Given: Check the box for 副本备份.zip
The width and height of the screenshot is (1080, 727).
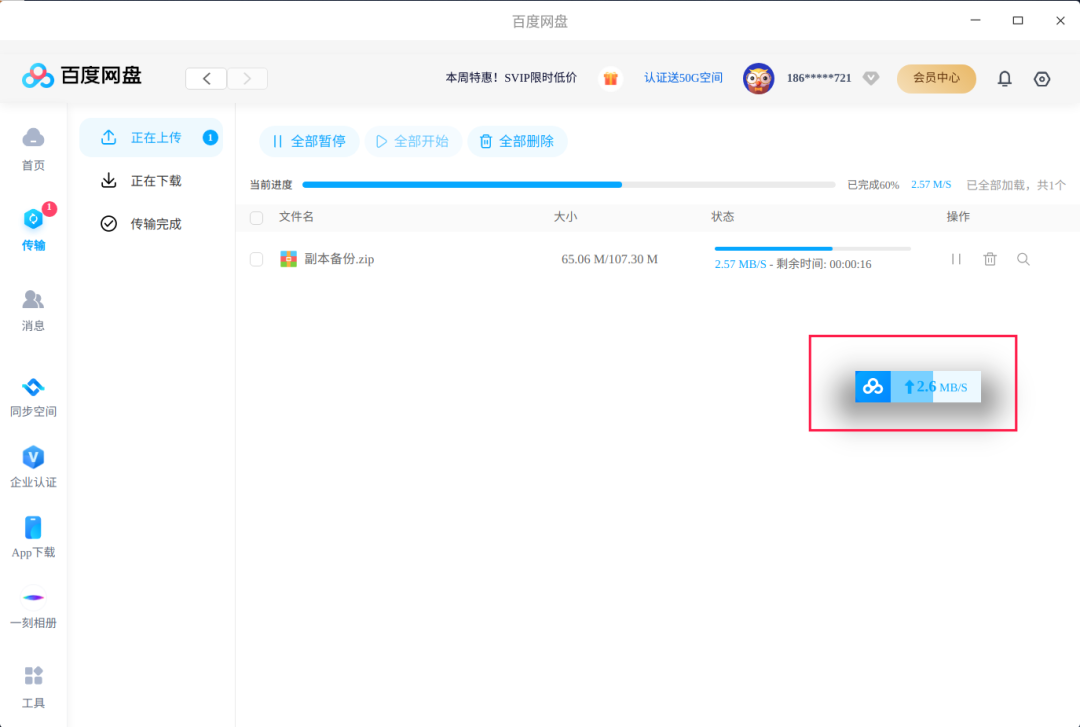Looking at the screenshot, I should (x=256, y=259).
